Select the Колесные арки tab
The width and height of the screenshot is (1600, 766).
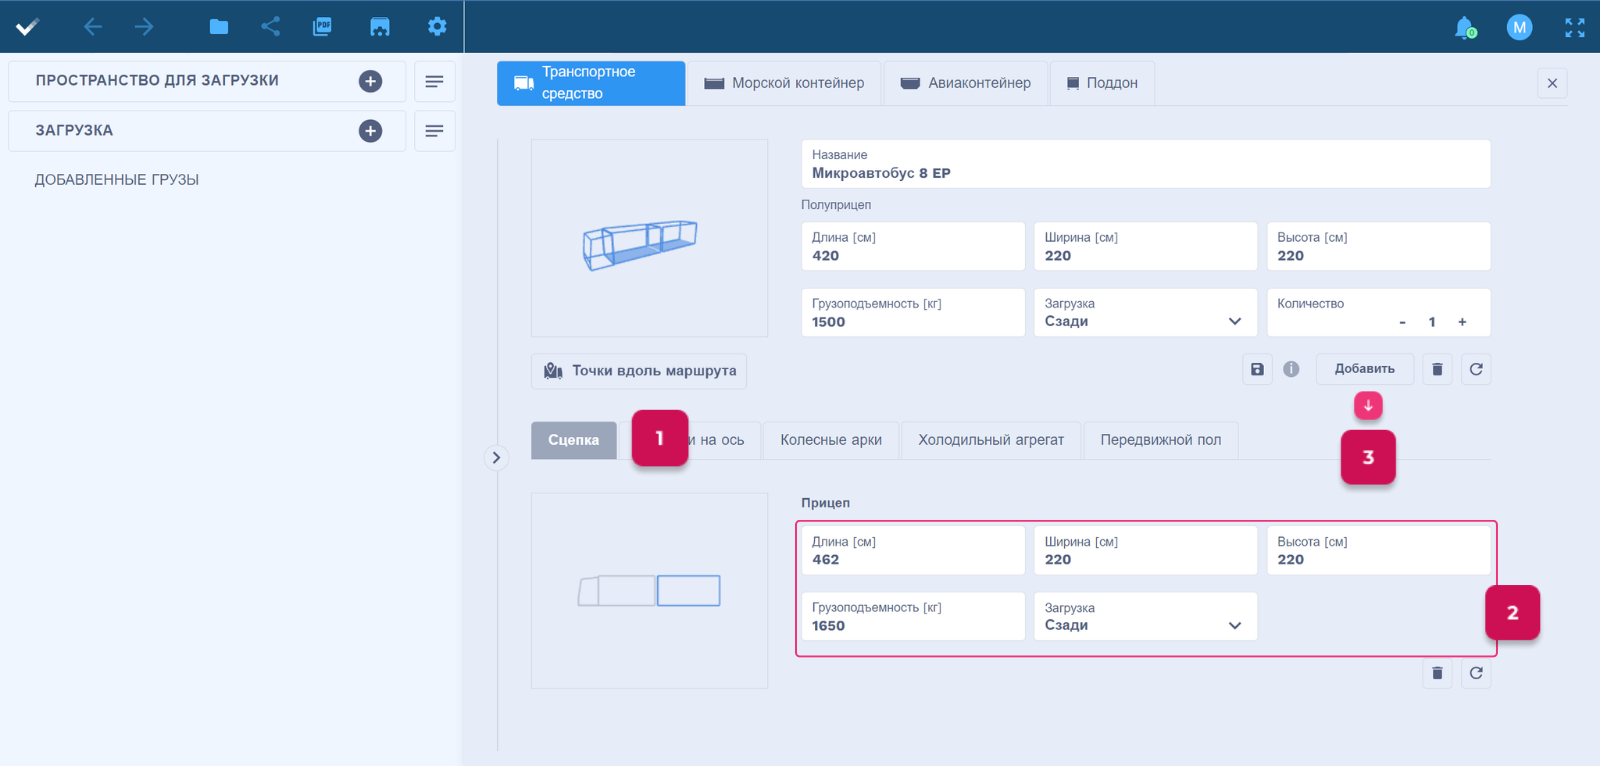831,440
